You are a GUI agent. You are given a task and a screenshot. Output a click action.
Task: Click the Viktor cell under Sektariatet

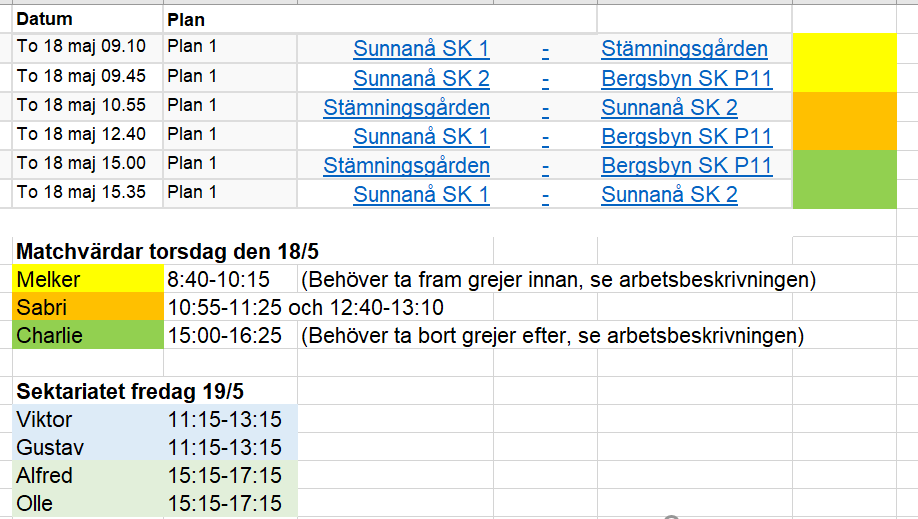tap(88, 419)
